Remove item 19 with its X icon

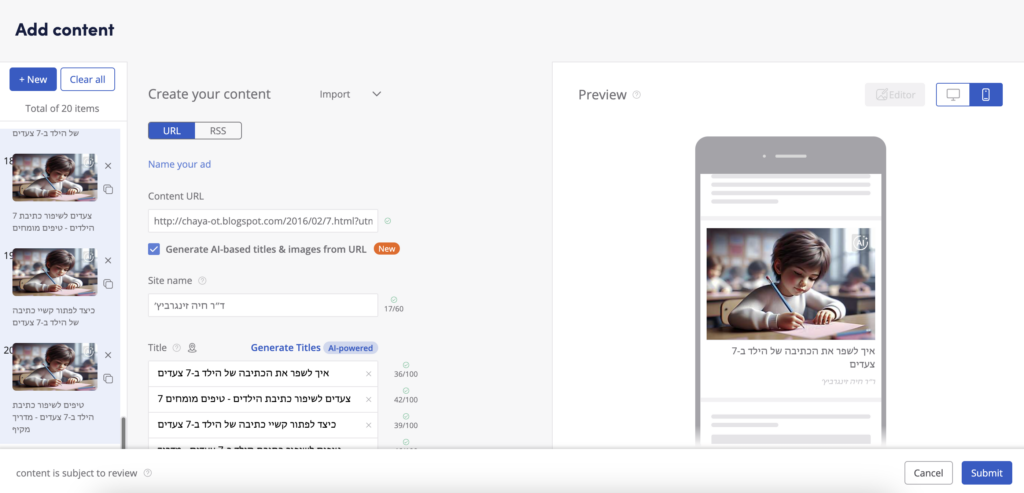tap(108, 261)
